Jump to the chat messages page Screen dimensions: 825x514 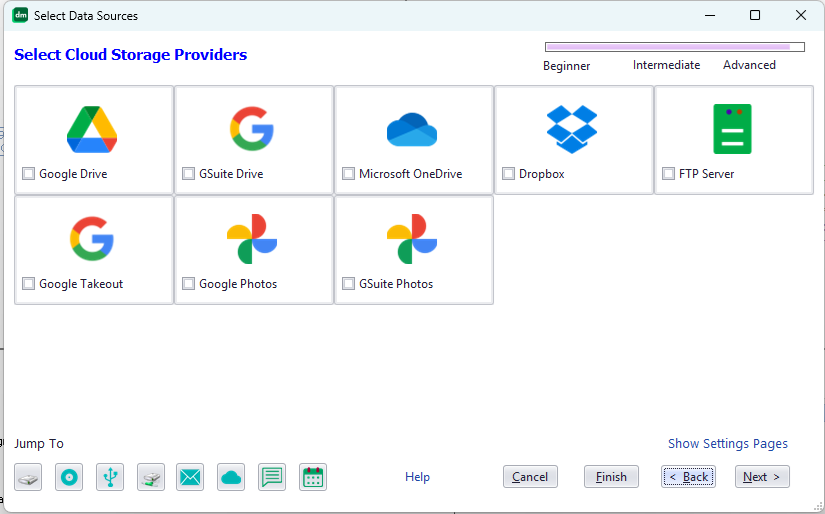272,477
